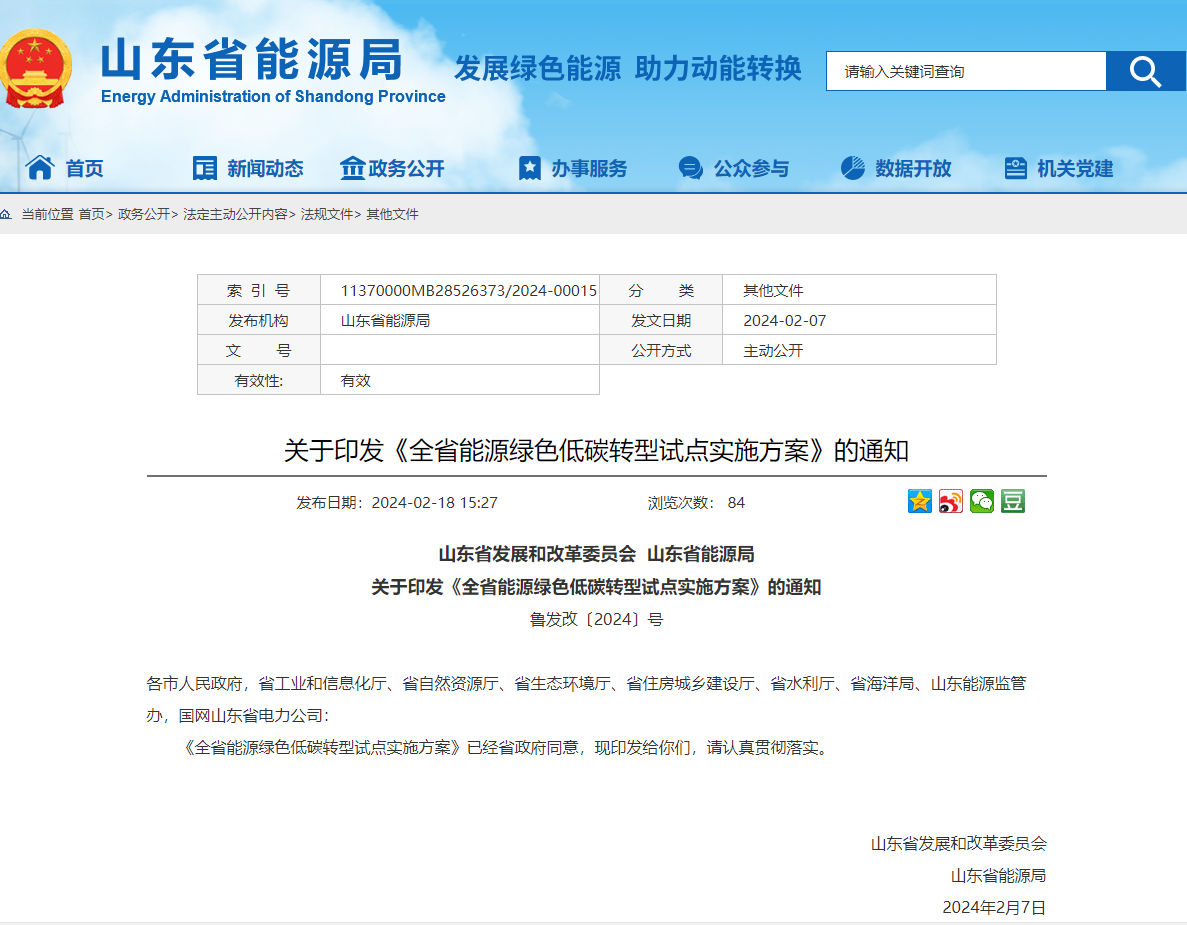
Task: Click the 文号 label cell
Action: (259, 350)
